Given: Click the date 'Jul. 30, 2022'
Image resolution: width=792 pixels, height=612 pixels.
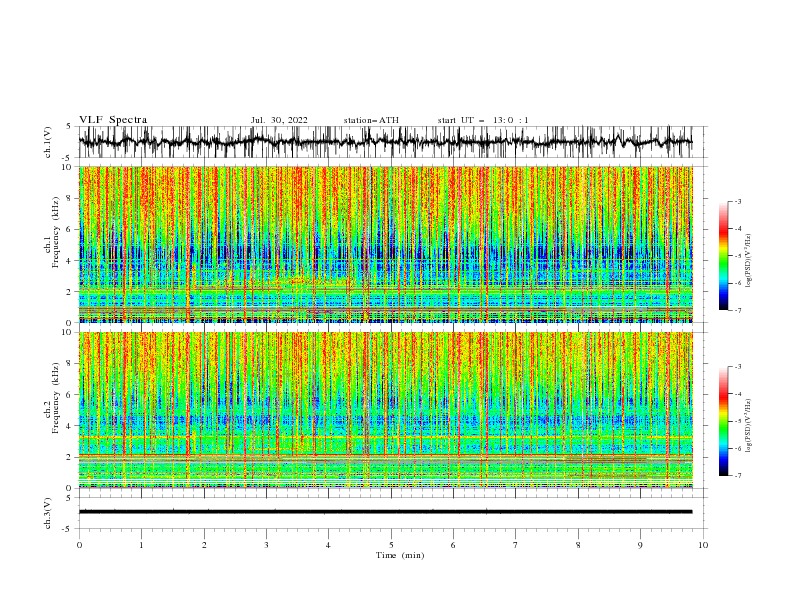Looking at the screenshot, I should (279, 120).
